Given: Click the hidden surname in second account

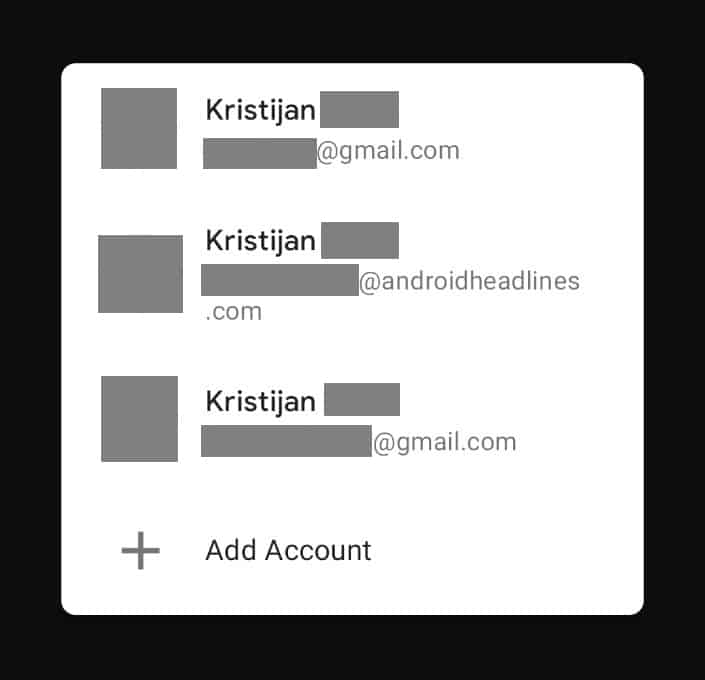Looking at the screenshot, I should (x=360, y=240).
